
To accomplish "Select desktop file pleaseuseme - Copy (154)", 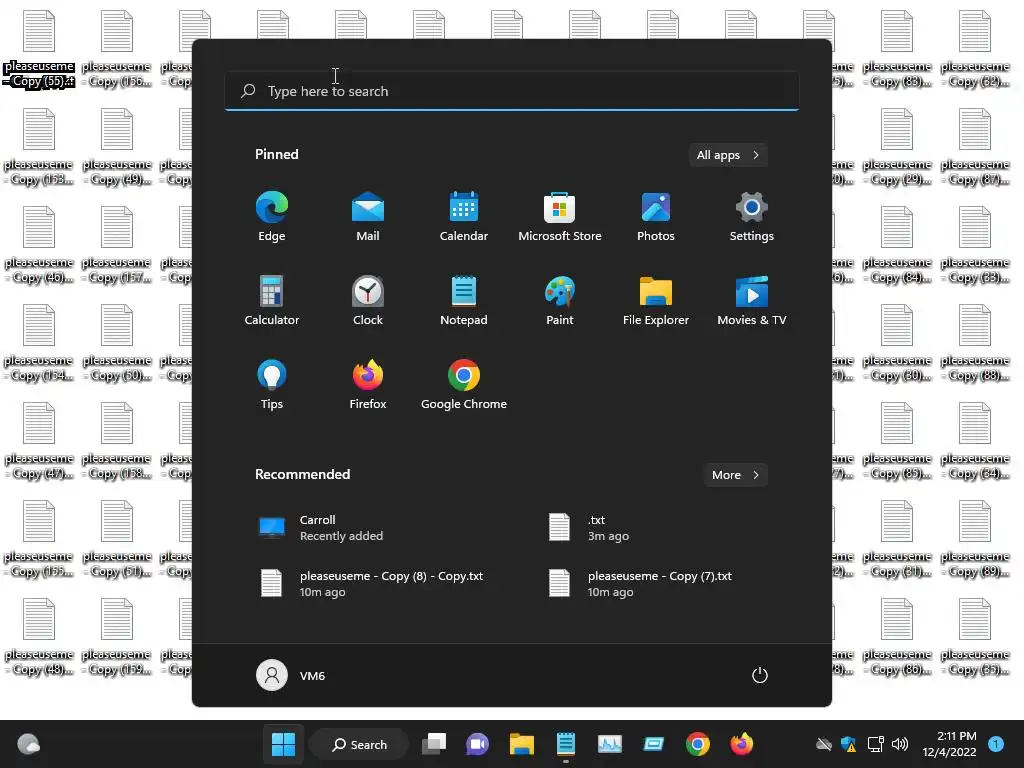I will click(x=39, y=344).
